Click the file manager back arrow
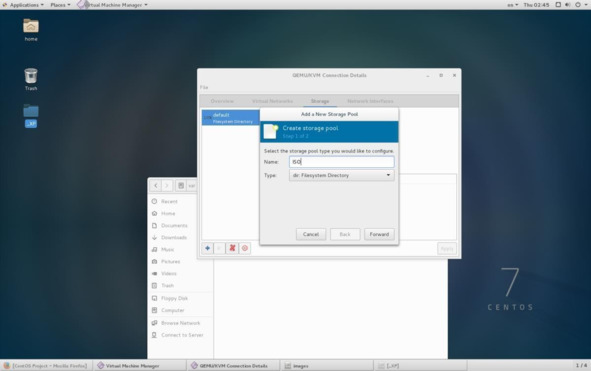 click(x=156, y=186)
